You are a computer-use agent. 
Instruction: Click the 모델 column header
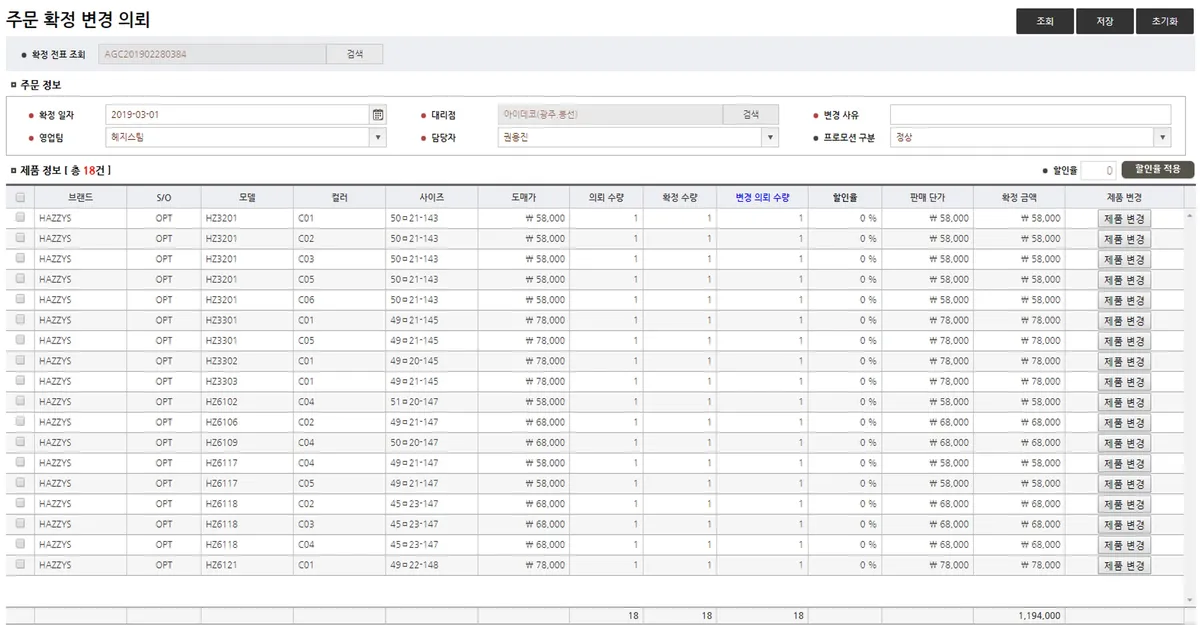(x=247, y=198)
